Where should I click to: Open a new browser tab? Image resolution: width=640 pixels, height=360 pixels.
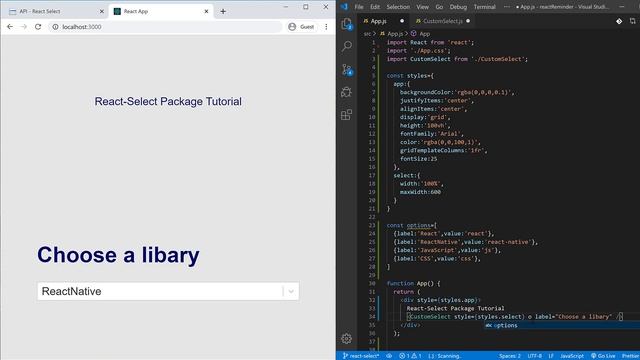click(223, 11)
